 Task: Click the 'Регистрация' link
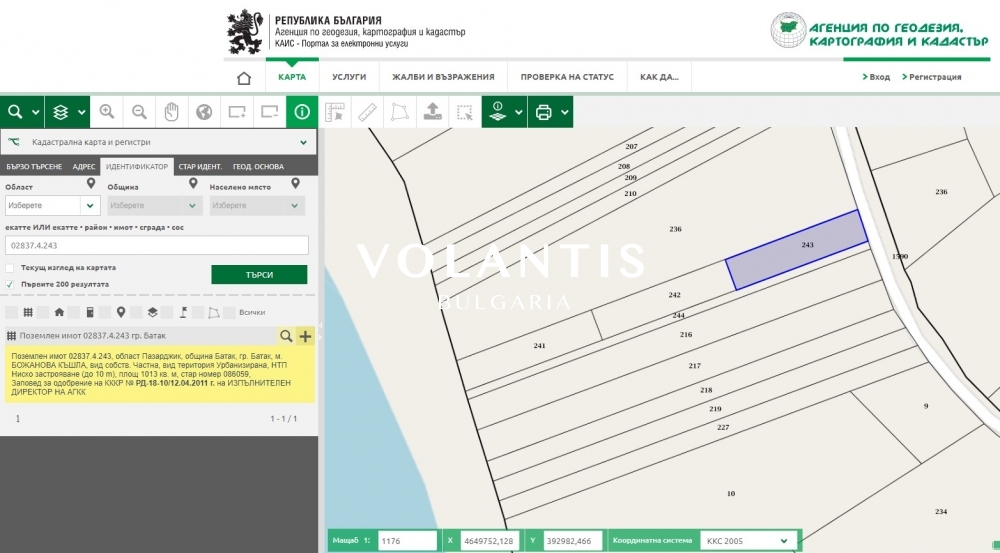(x=932, y=77)
